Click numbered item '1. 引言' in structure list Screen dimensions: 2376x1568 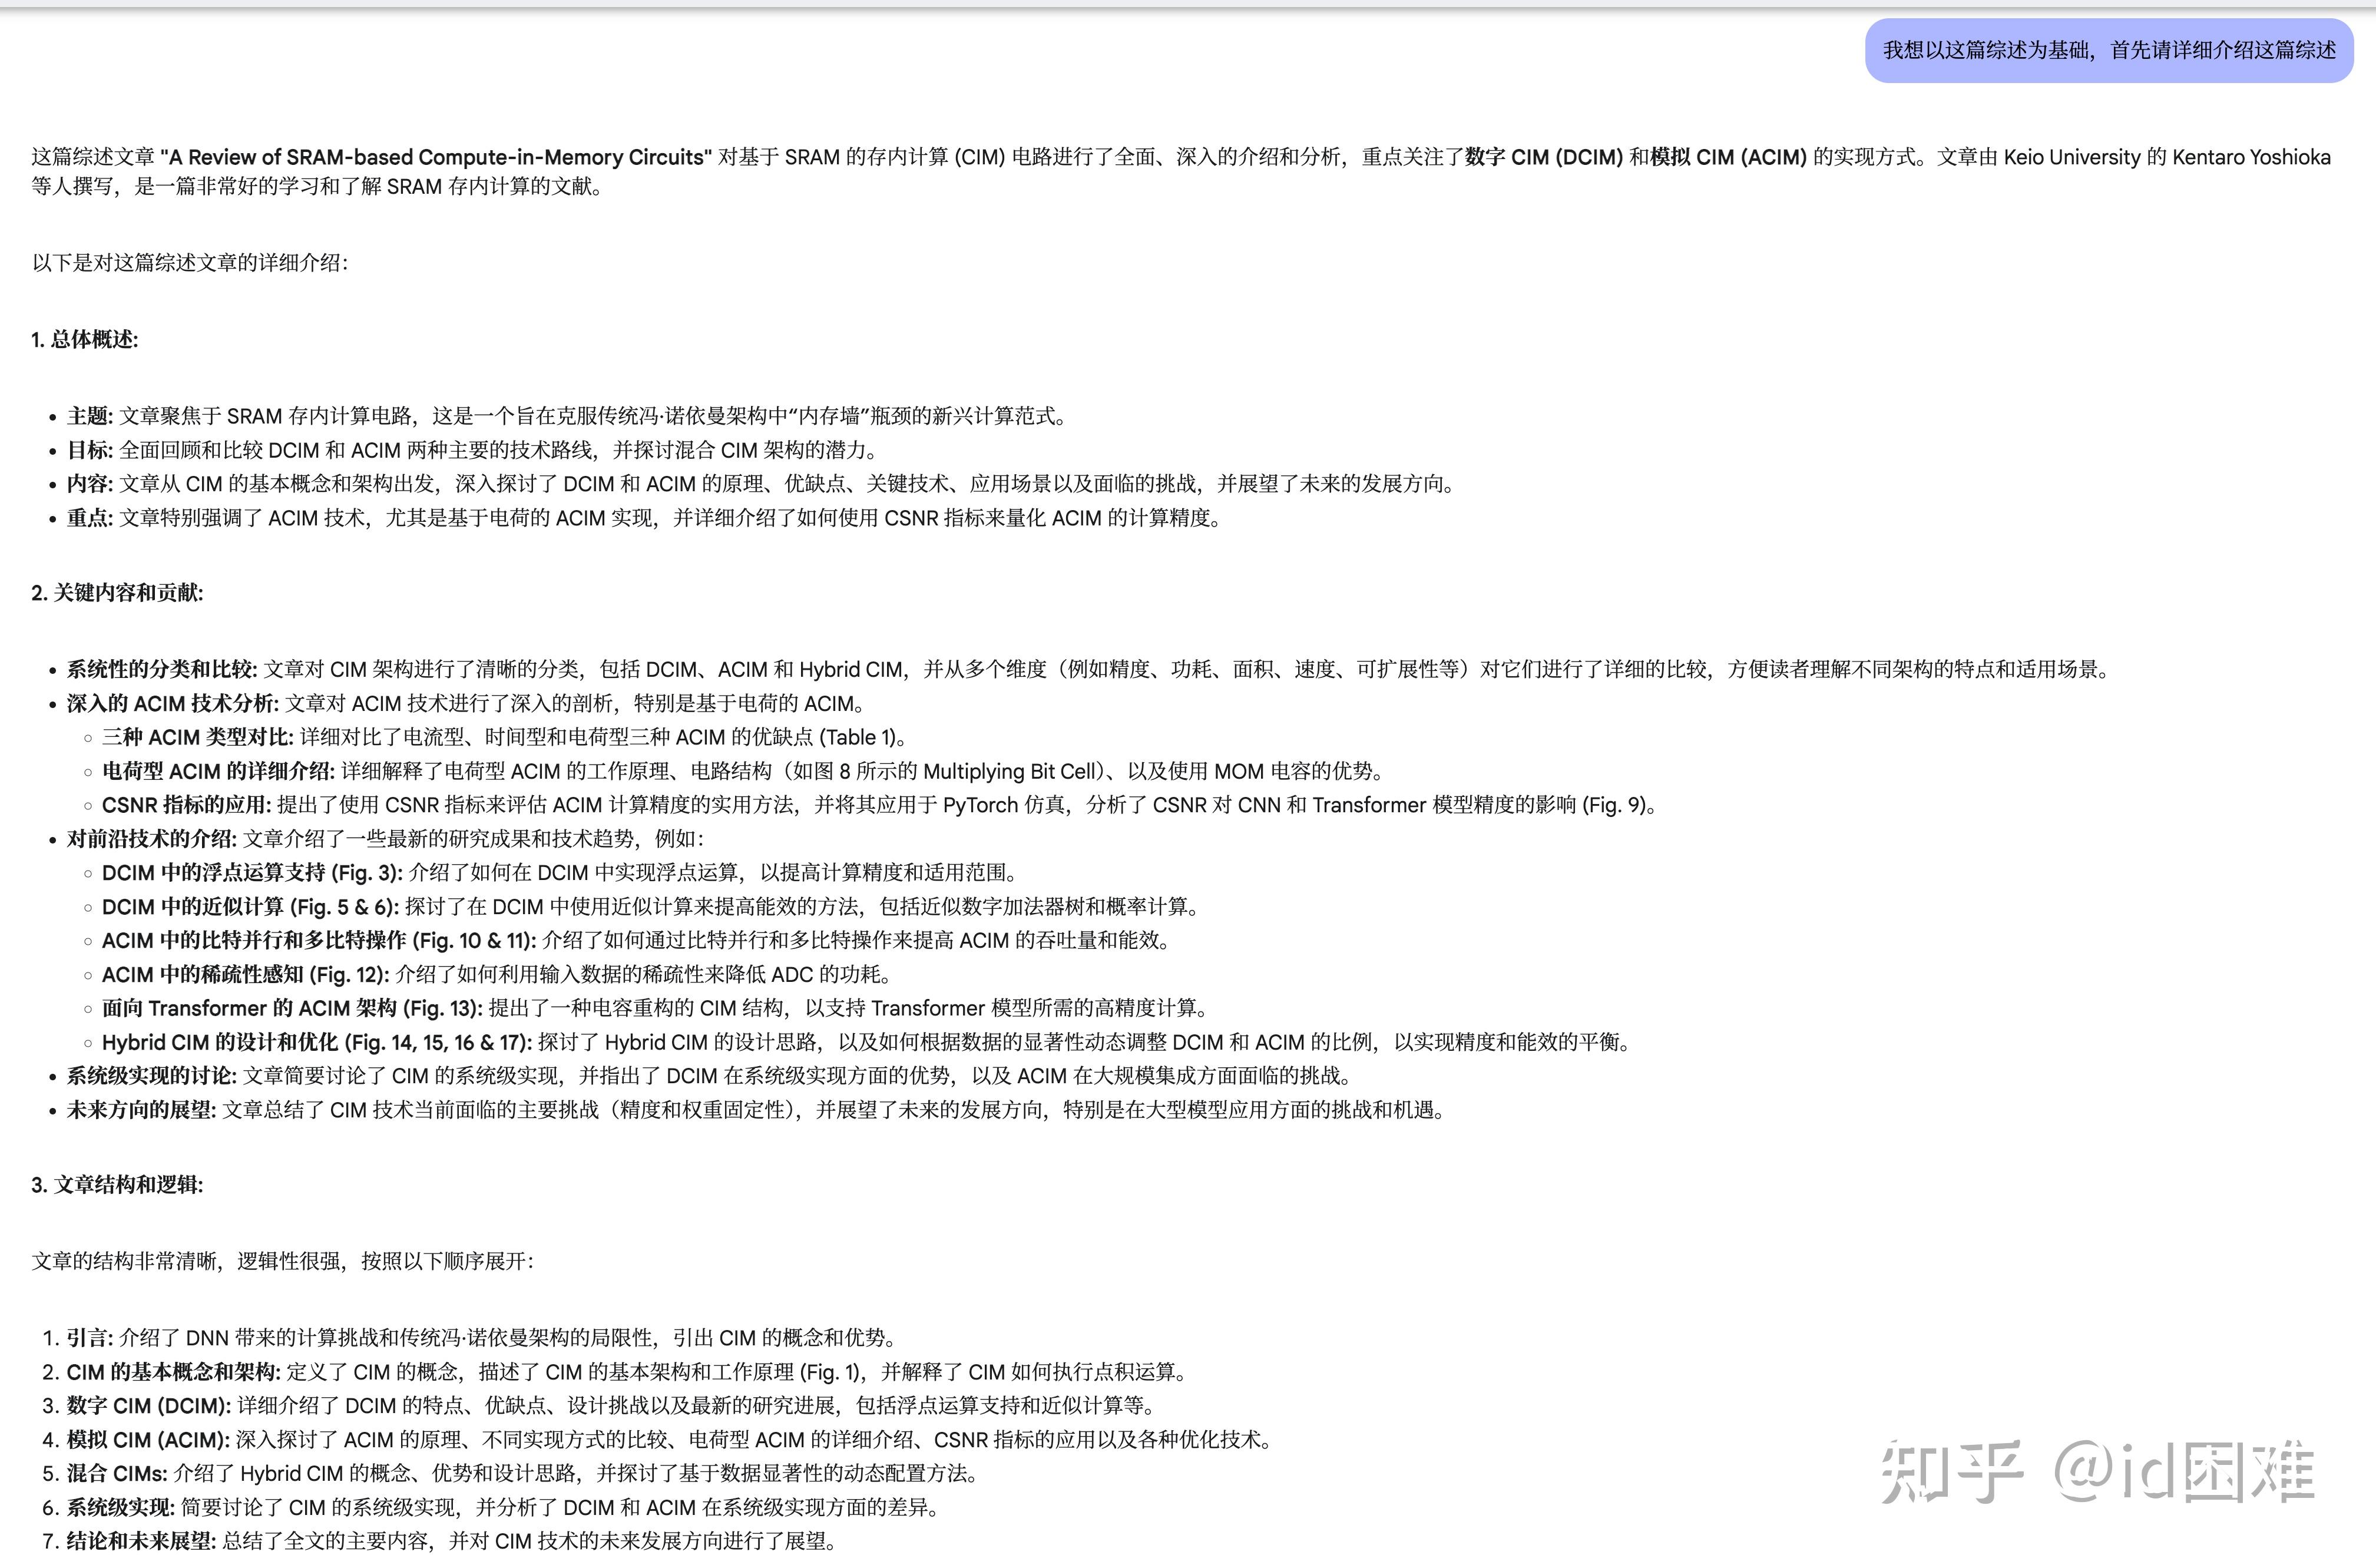89,1338
